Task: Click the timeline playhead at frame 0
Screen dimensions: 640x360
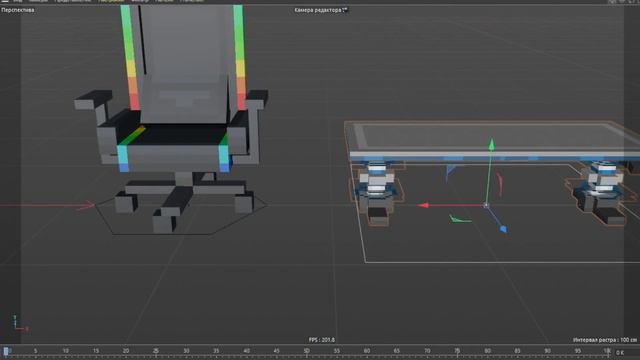Action: [6, 351]
